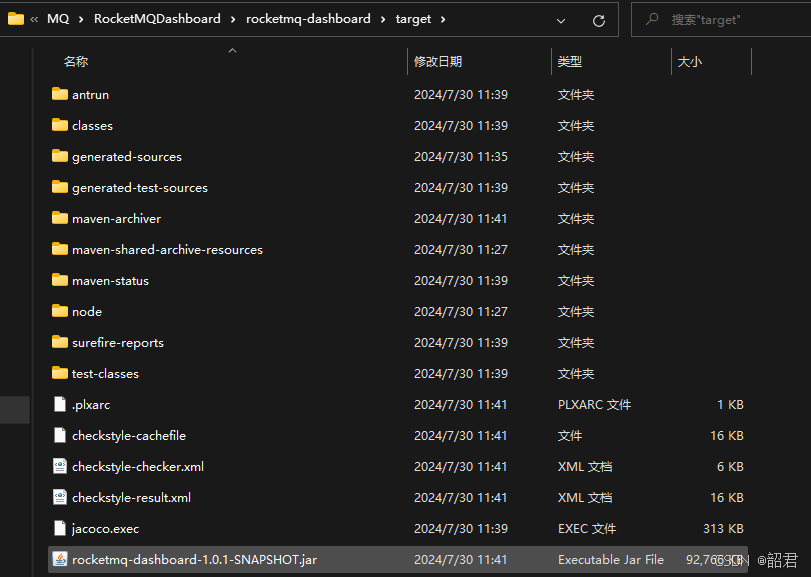
Task: Click the maven-shared-archive-resources folder name
Action: 168,250
